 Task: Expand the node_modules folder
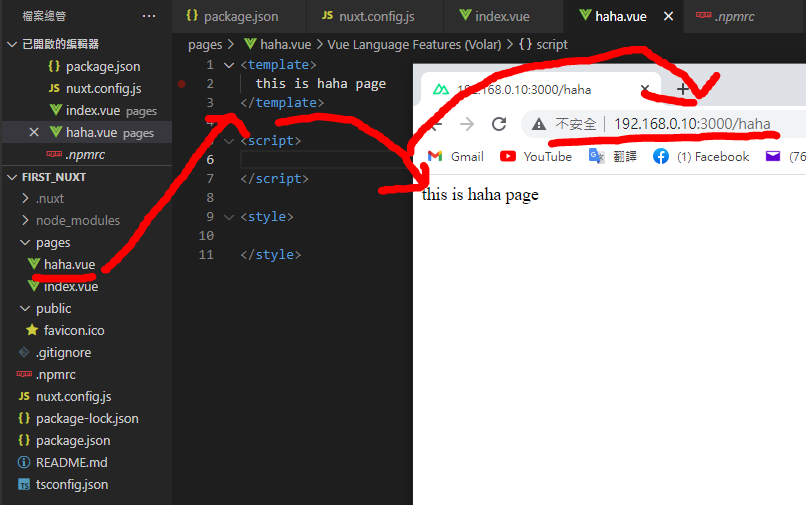pos(77,220)
